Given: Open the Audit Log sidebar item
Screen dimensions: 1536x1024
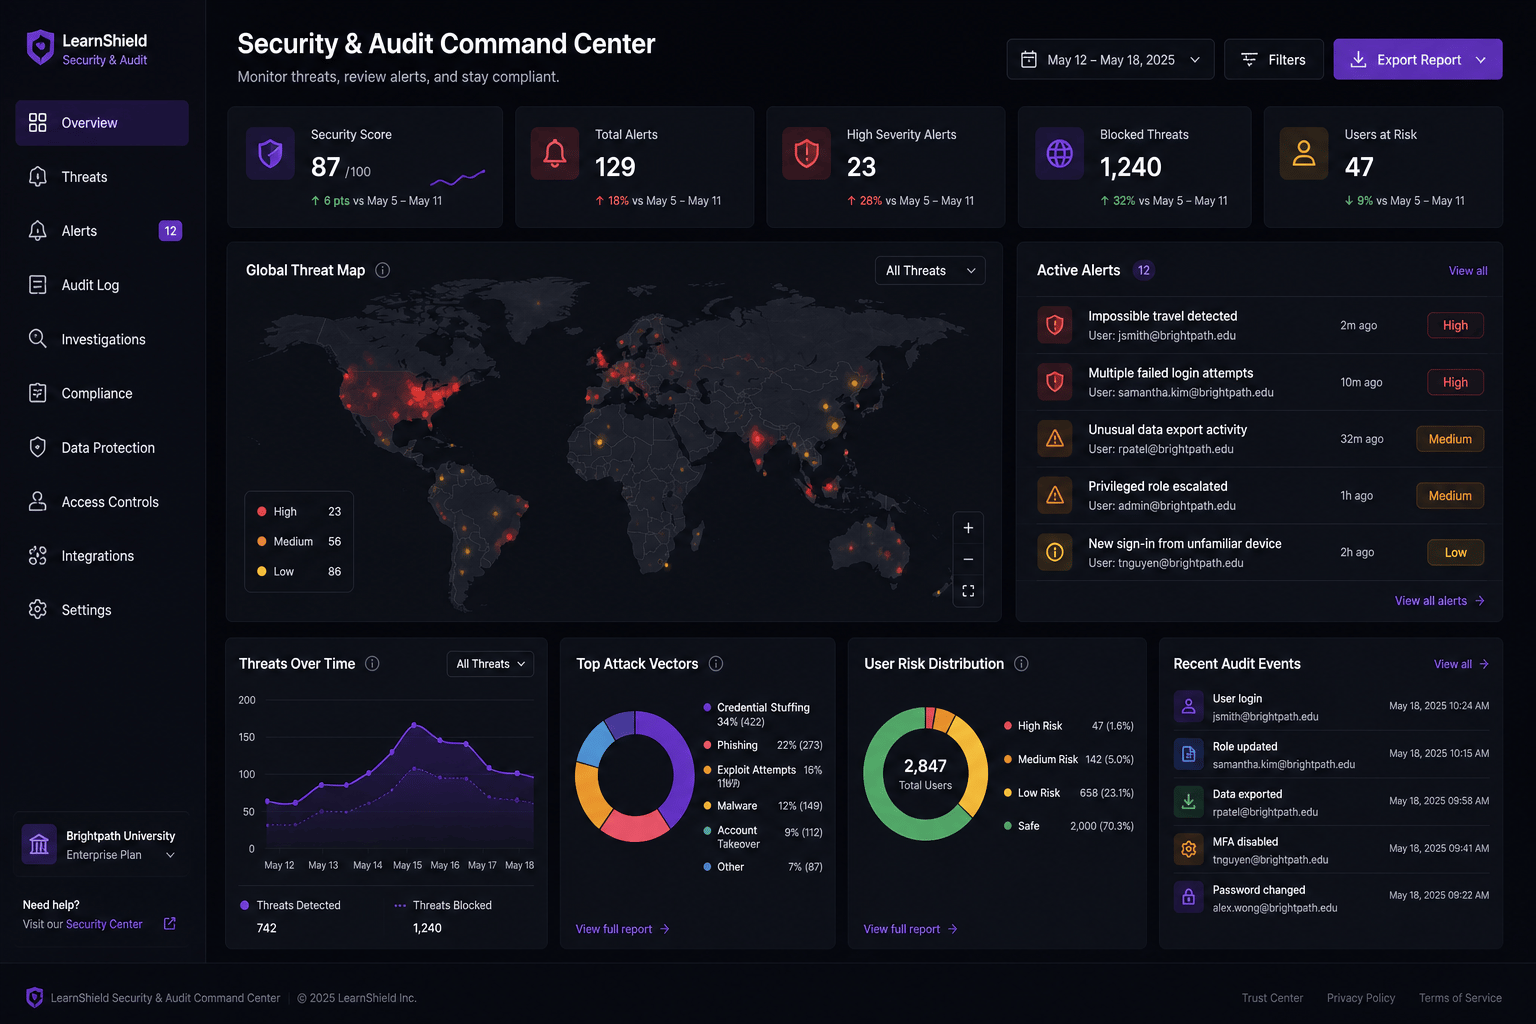Looking at the screenshot, I should pyautogui.click(x=102, y=285).
